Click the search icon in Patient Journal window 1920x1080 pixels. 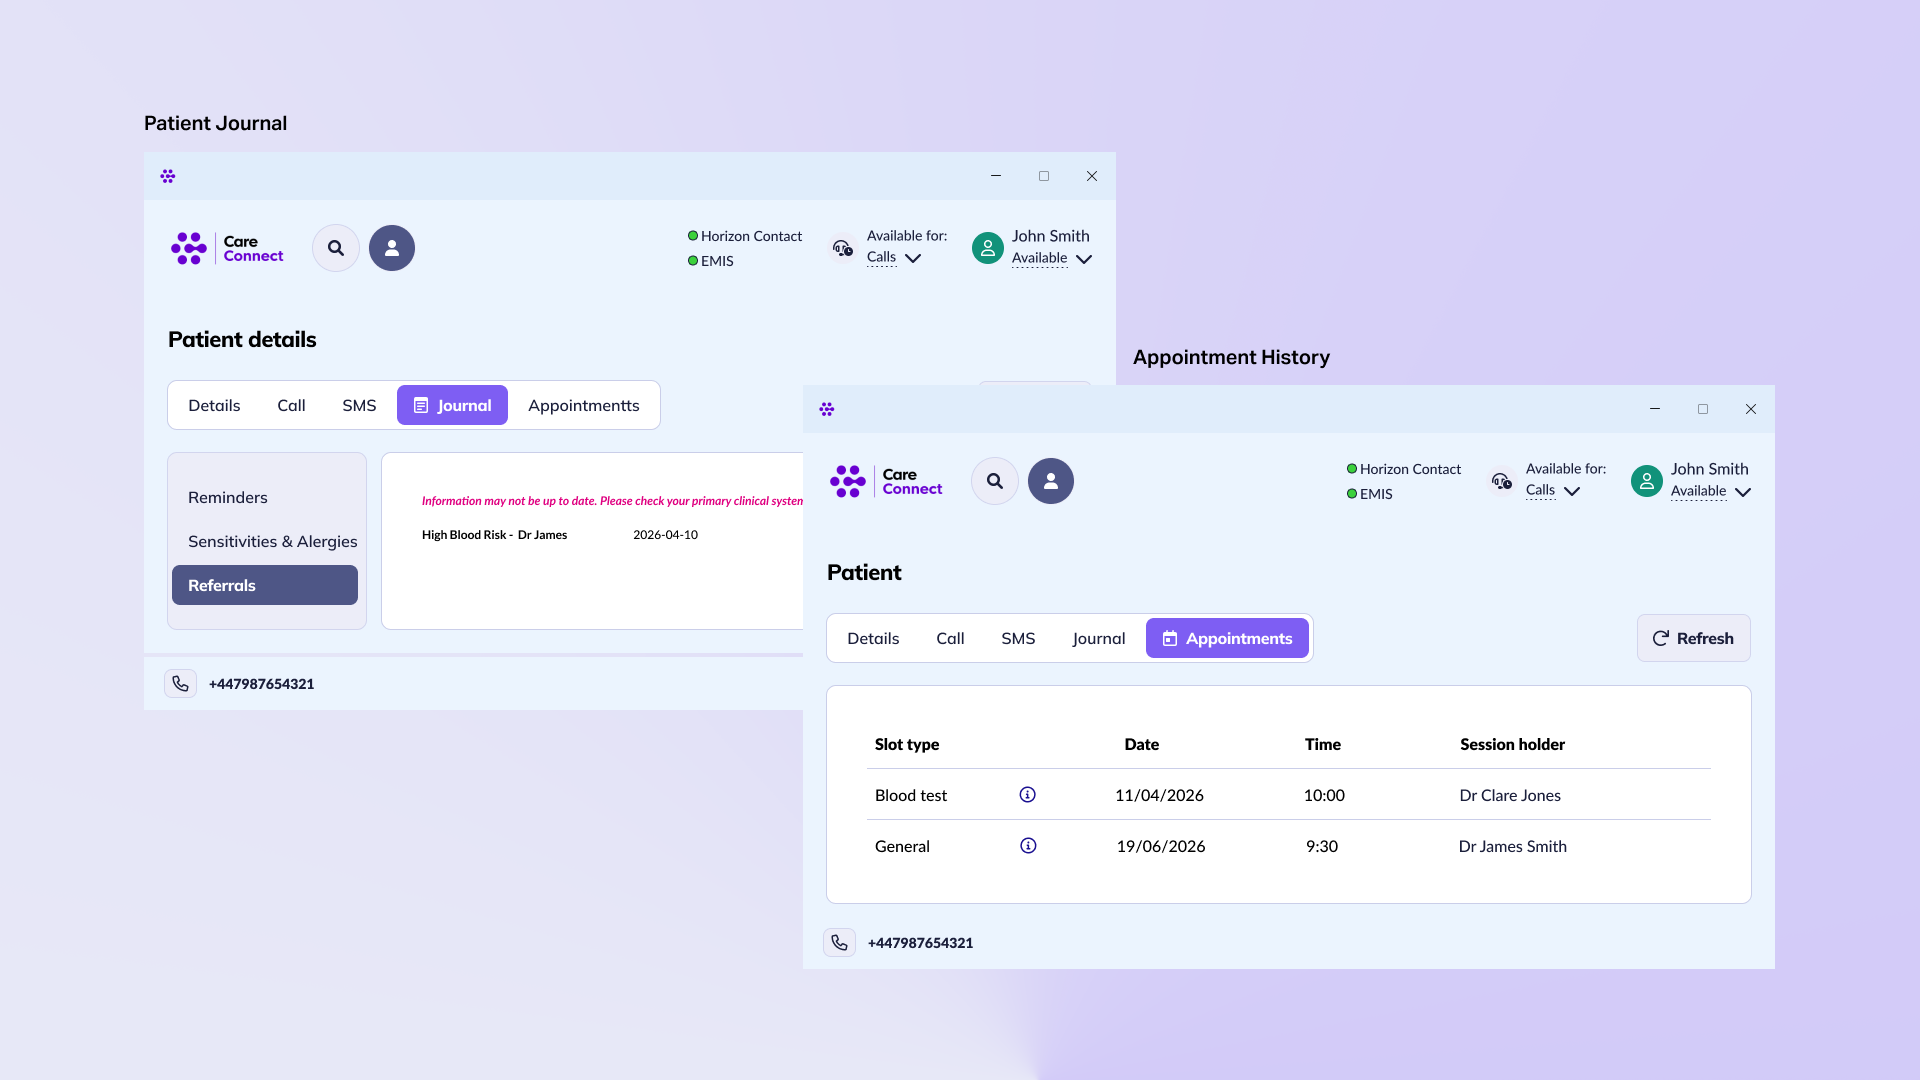(x=336, y=248)
